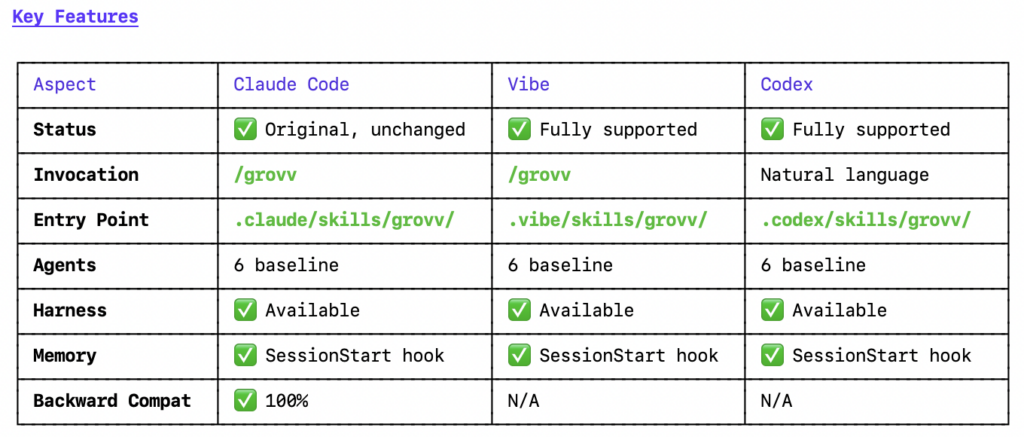The width and height of the screenshot is (1024, 437).
Task: Click the checkmark icon in Vibe Status cell
Action: coord(519,129)
